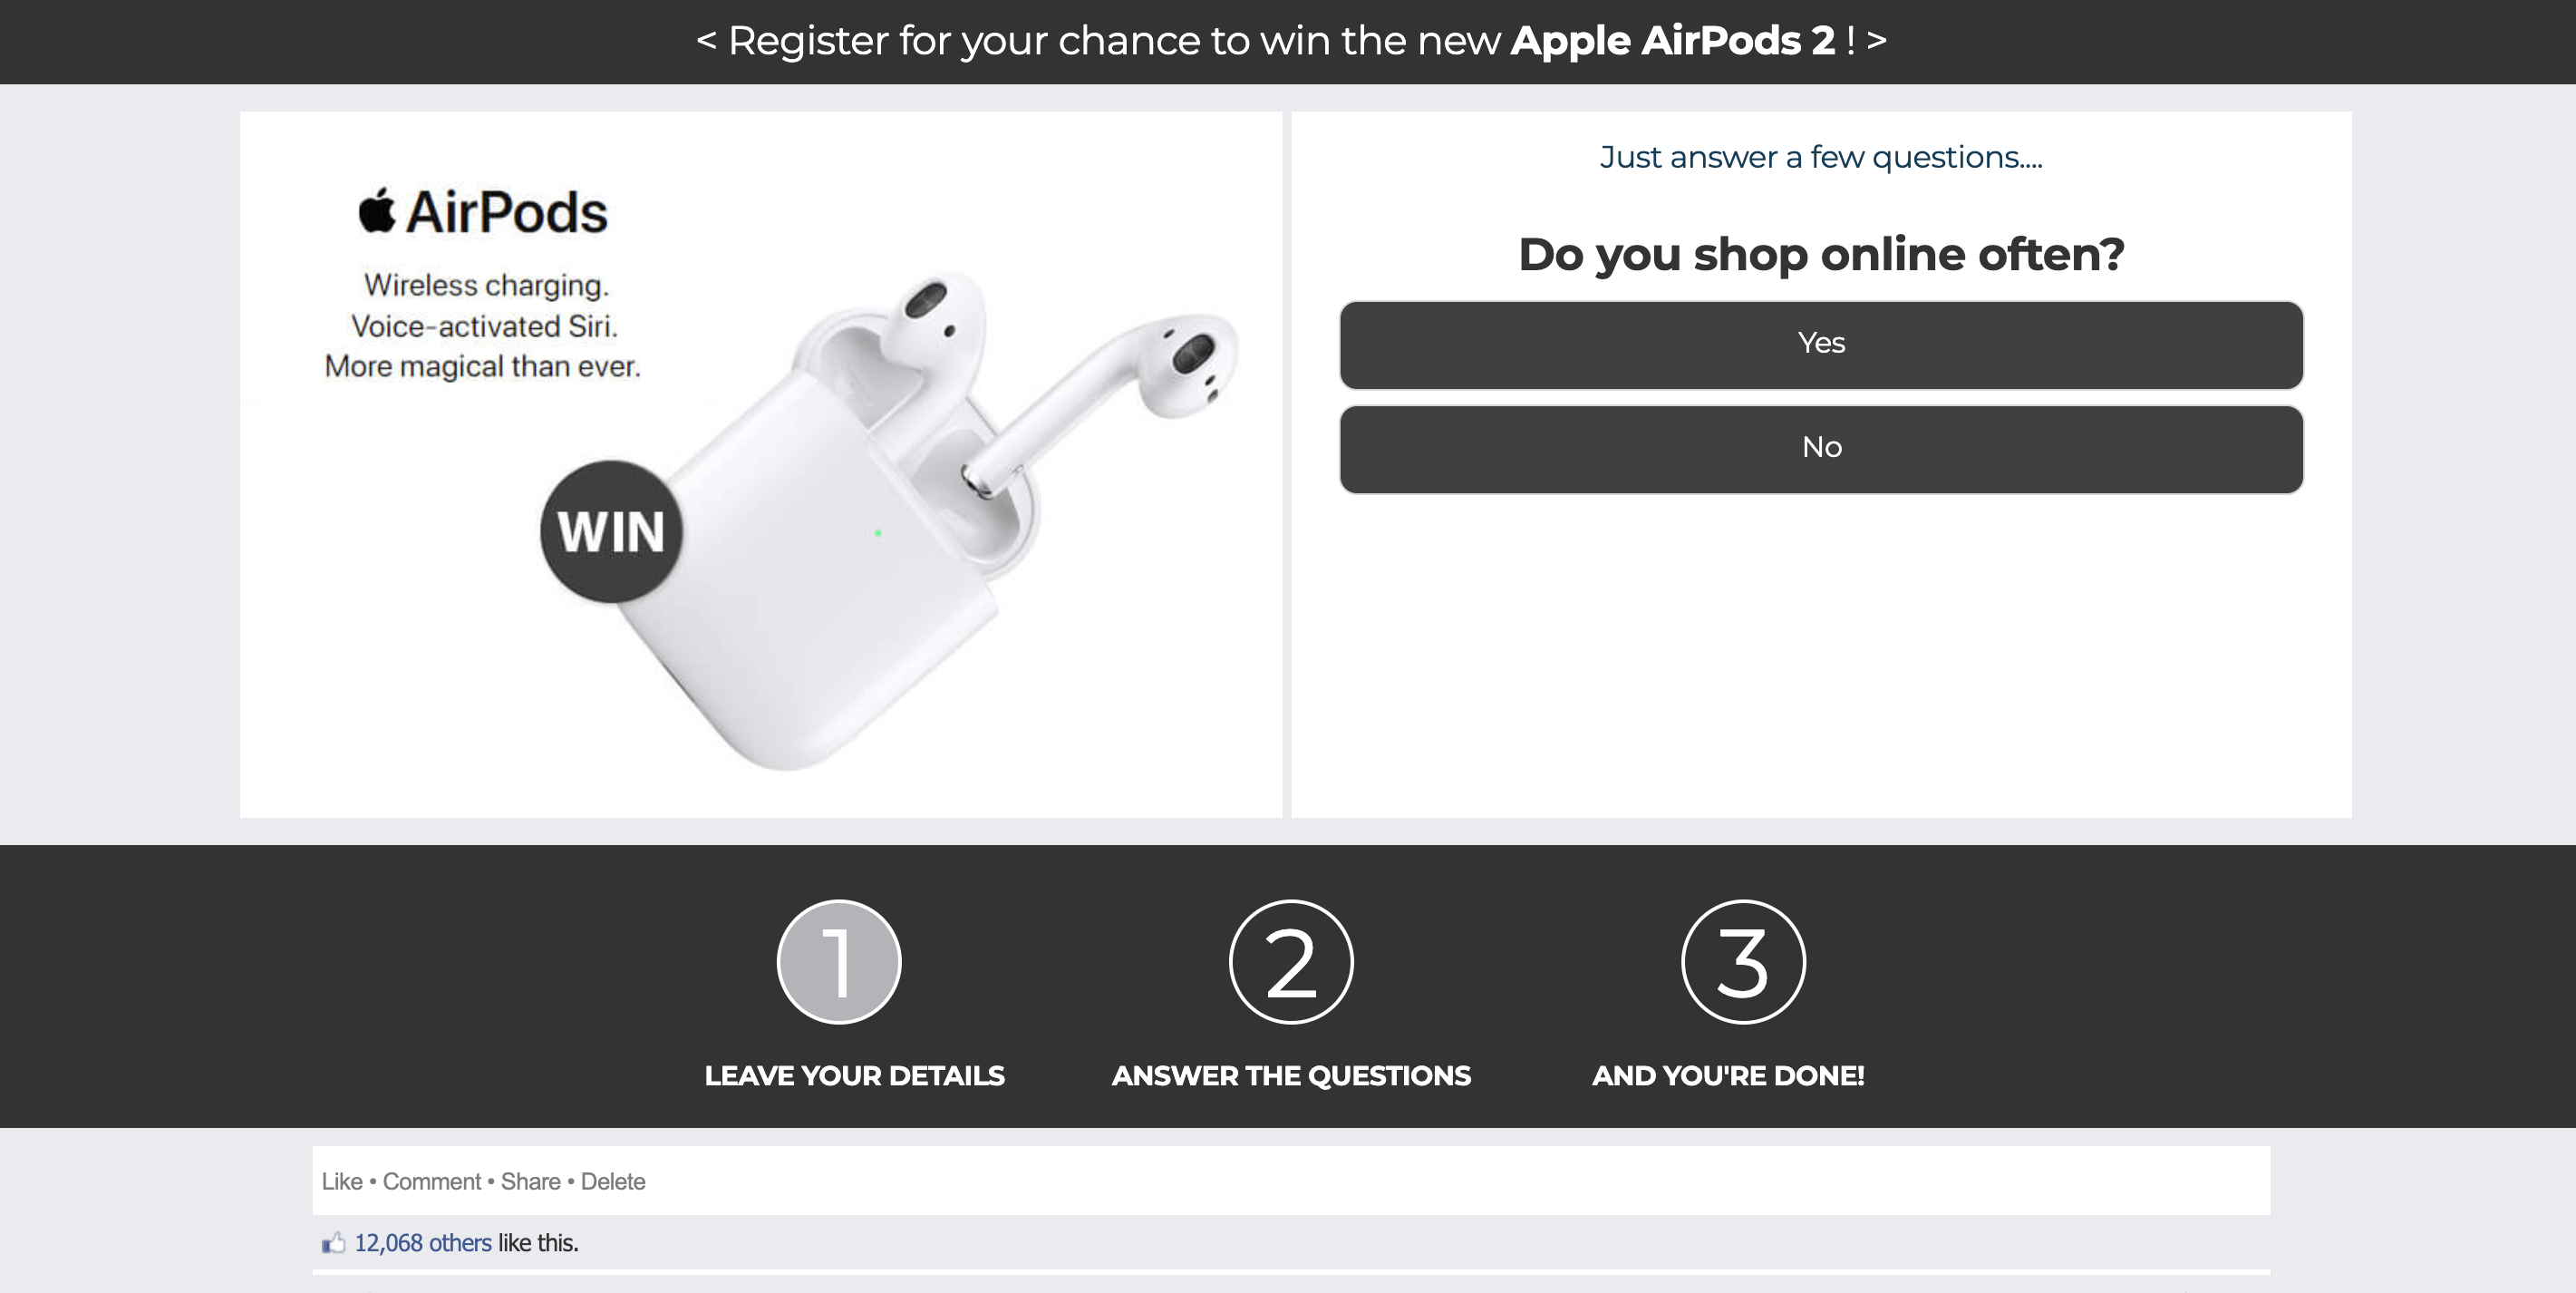Screen dimensions: 2576x1293
Task: Click the step 3 circle icon
Action: point(1743,961)
